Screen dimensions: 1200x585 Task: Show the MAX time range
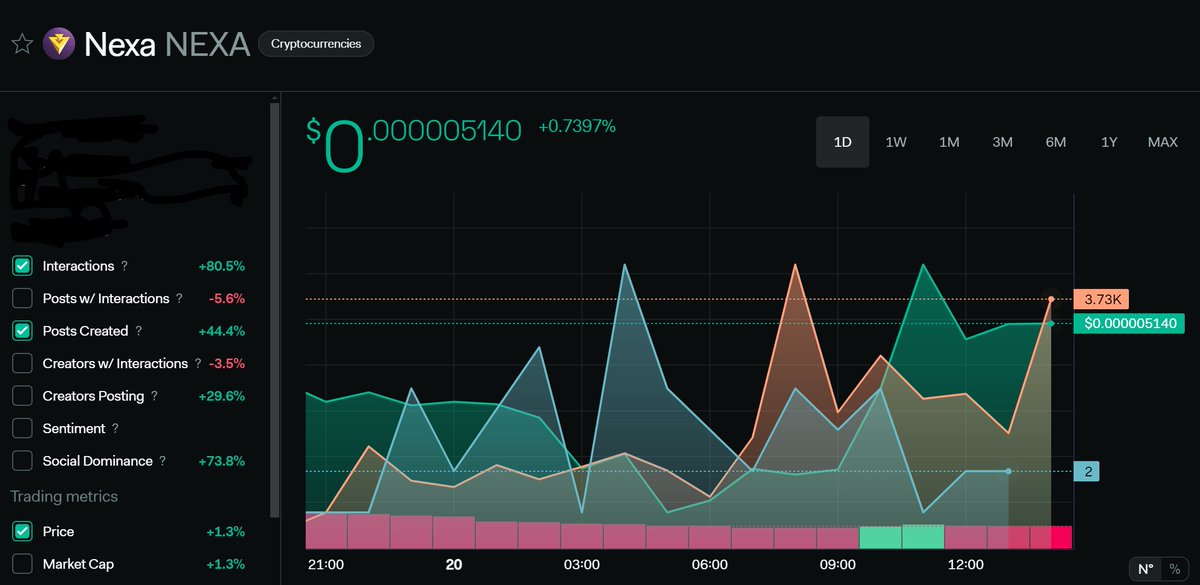point(1163,142)
